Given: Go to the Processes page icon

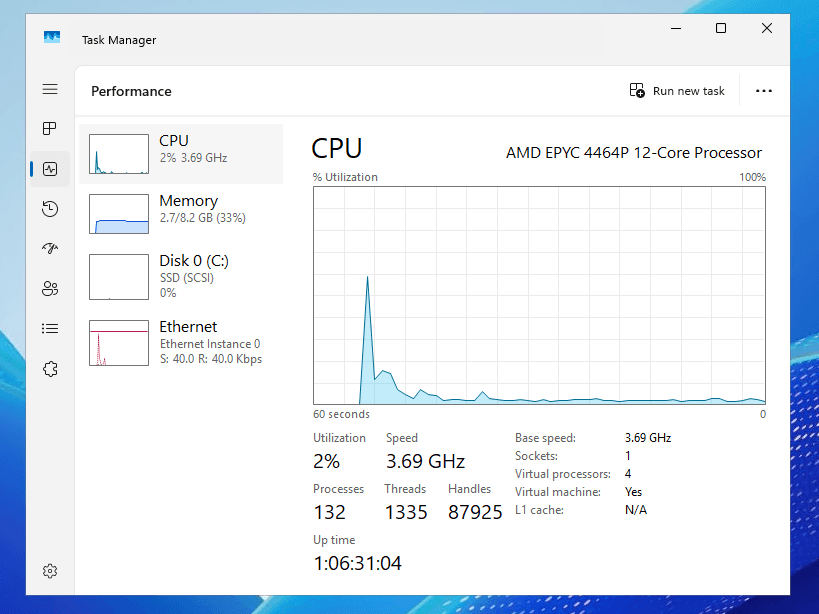Looking at the screenshot, I should [x=50, y=128].
